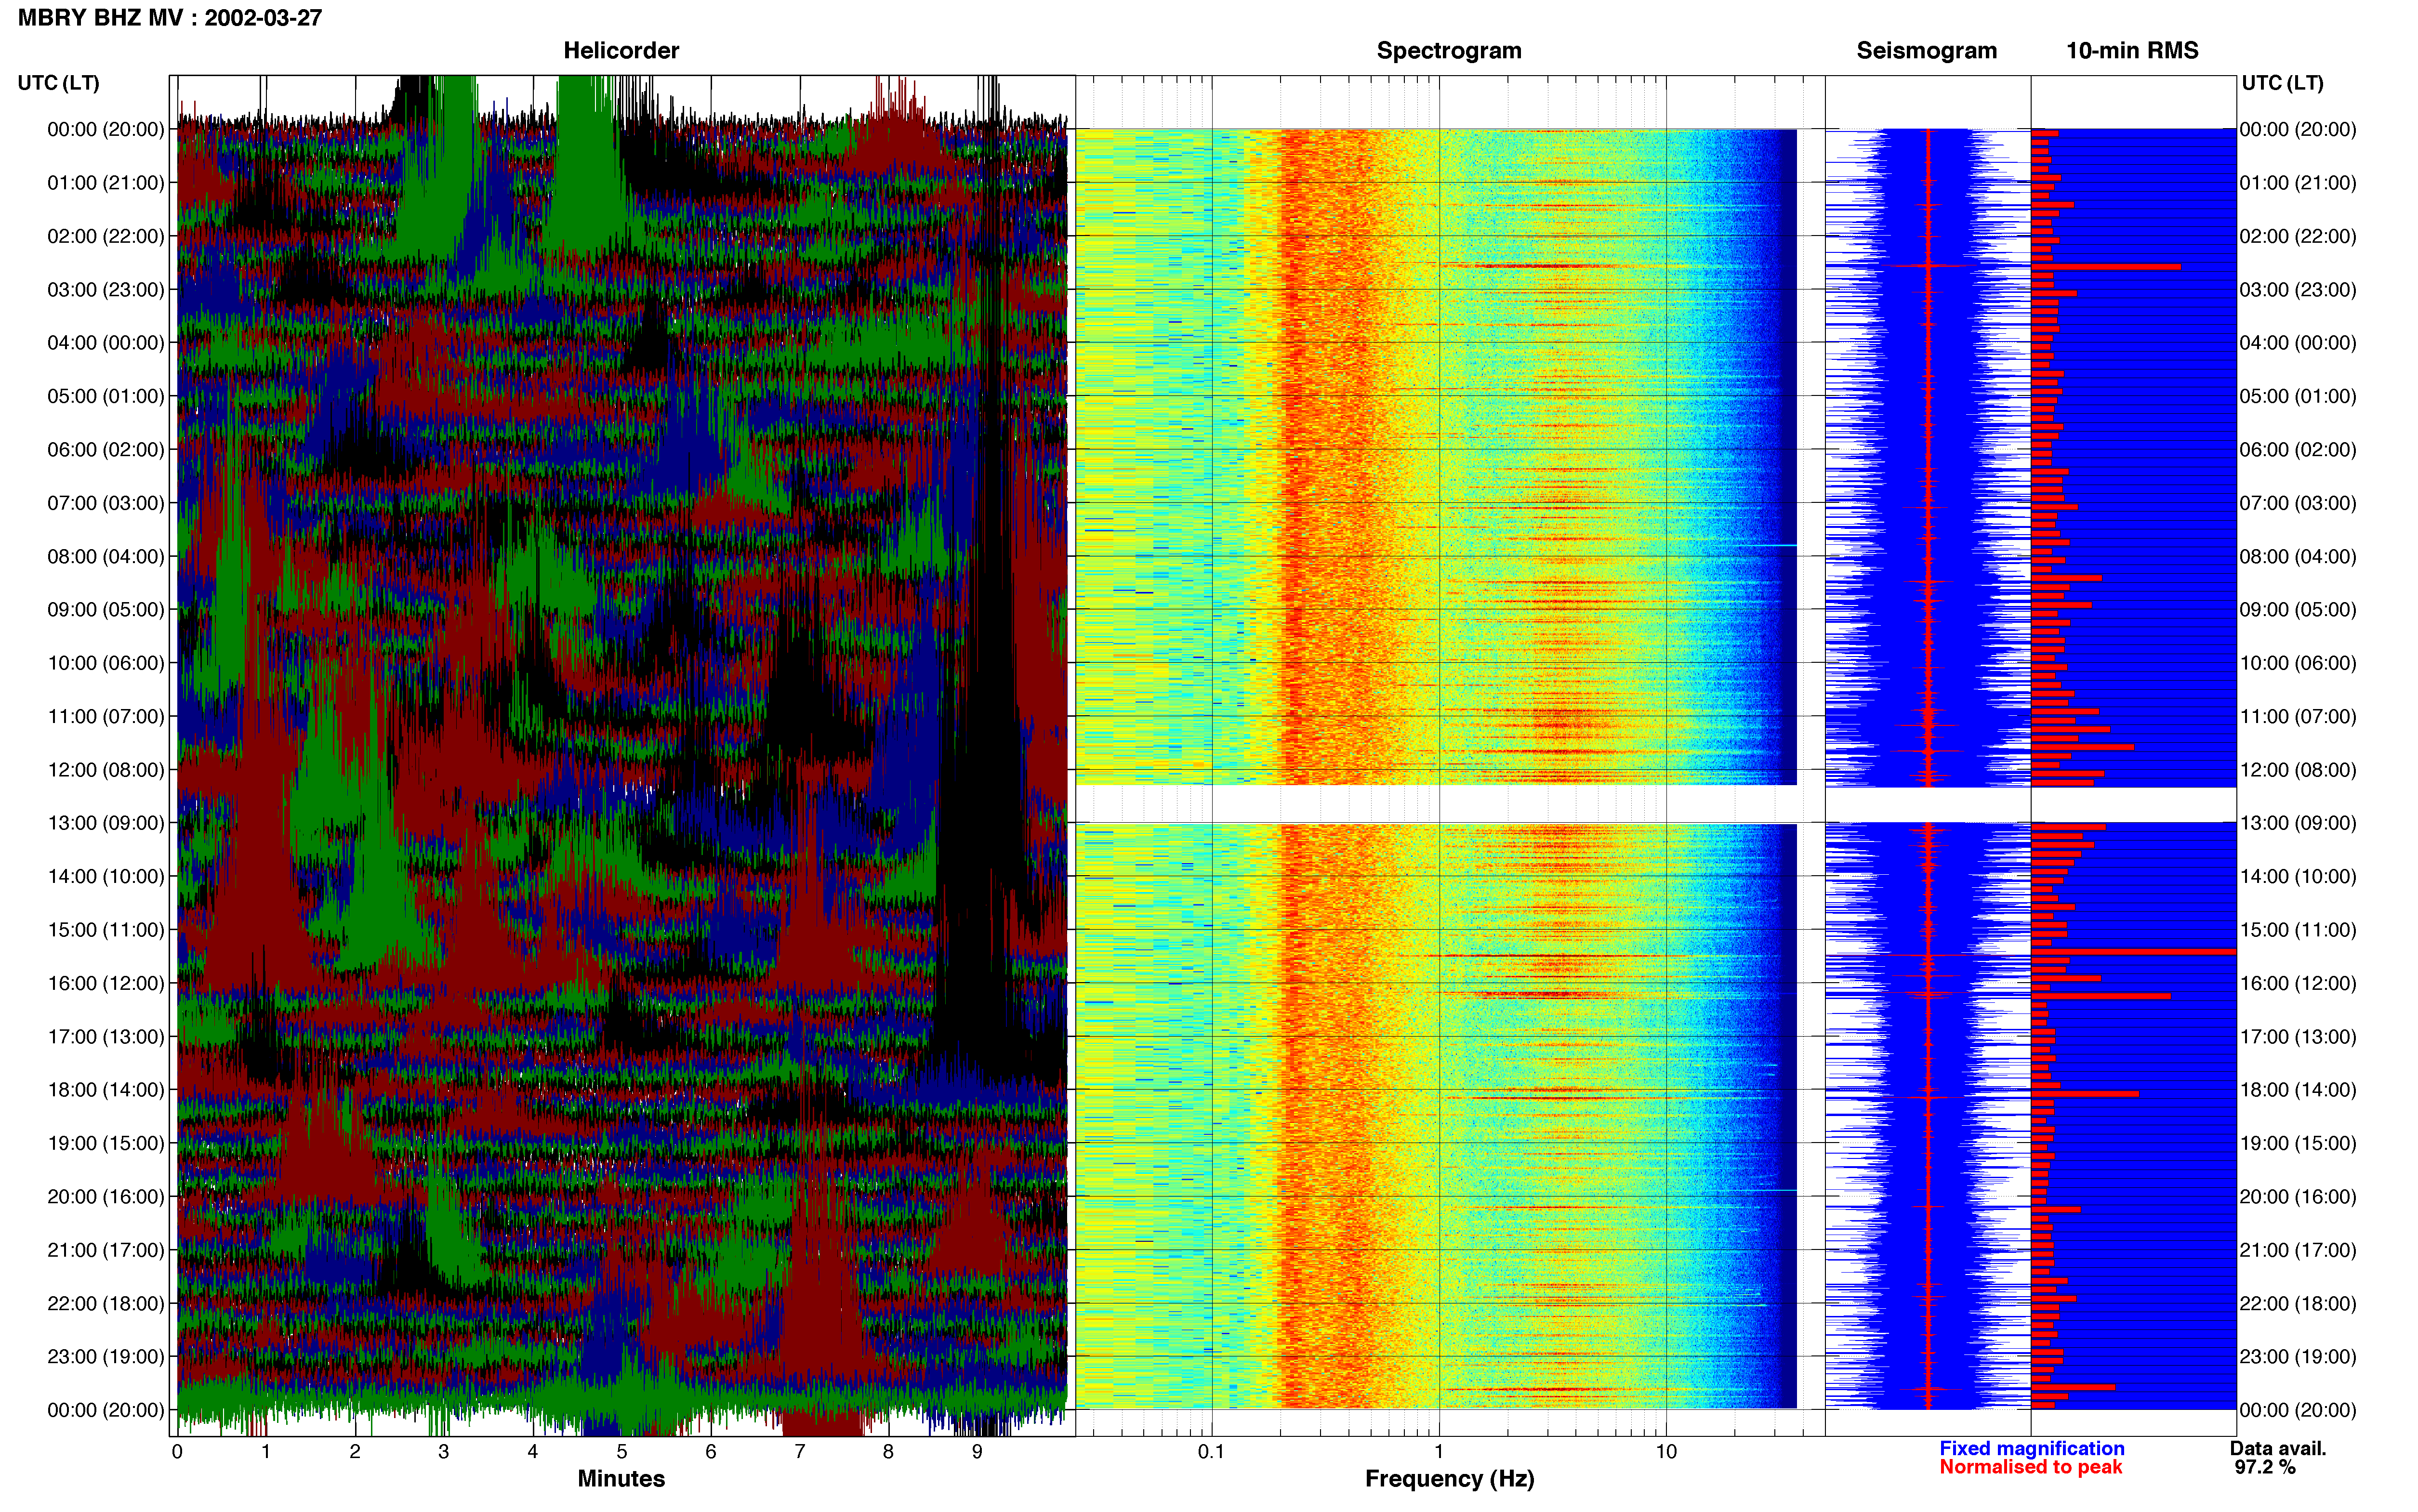
Task: Click '23:00 (19:00)' beside the 10-min RMS
Action: (x=2298, y=1357)
